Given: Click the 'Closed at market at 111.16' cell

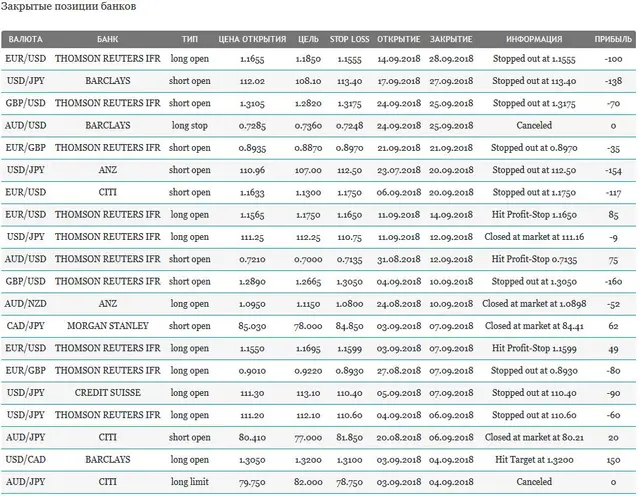Looking at the screenshot, I should (534, 237).
